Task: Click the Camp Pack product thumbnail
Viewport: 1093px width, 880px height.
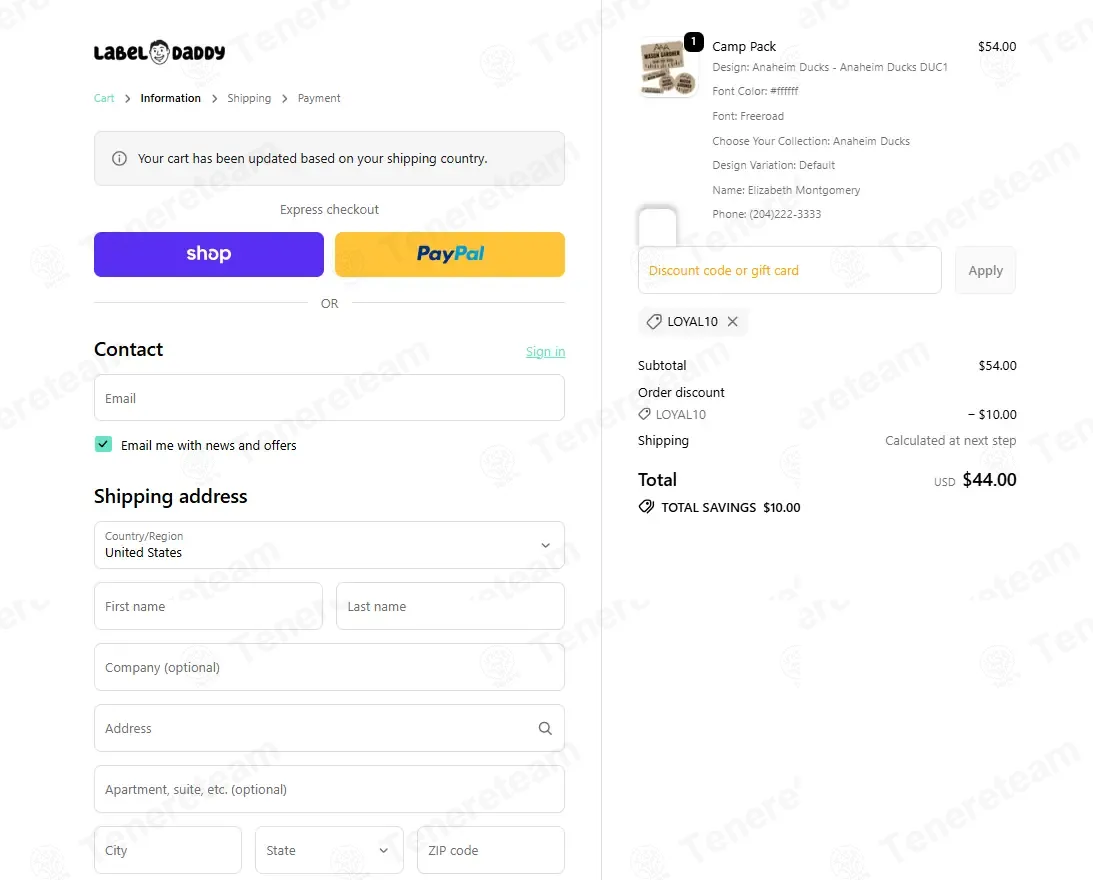Action: tap(668, 68)
